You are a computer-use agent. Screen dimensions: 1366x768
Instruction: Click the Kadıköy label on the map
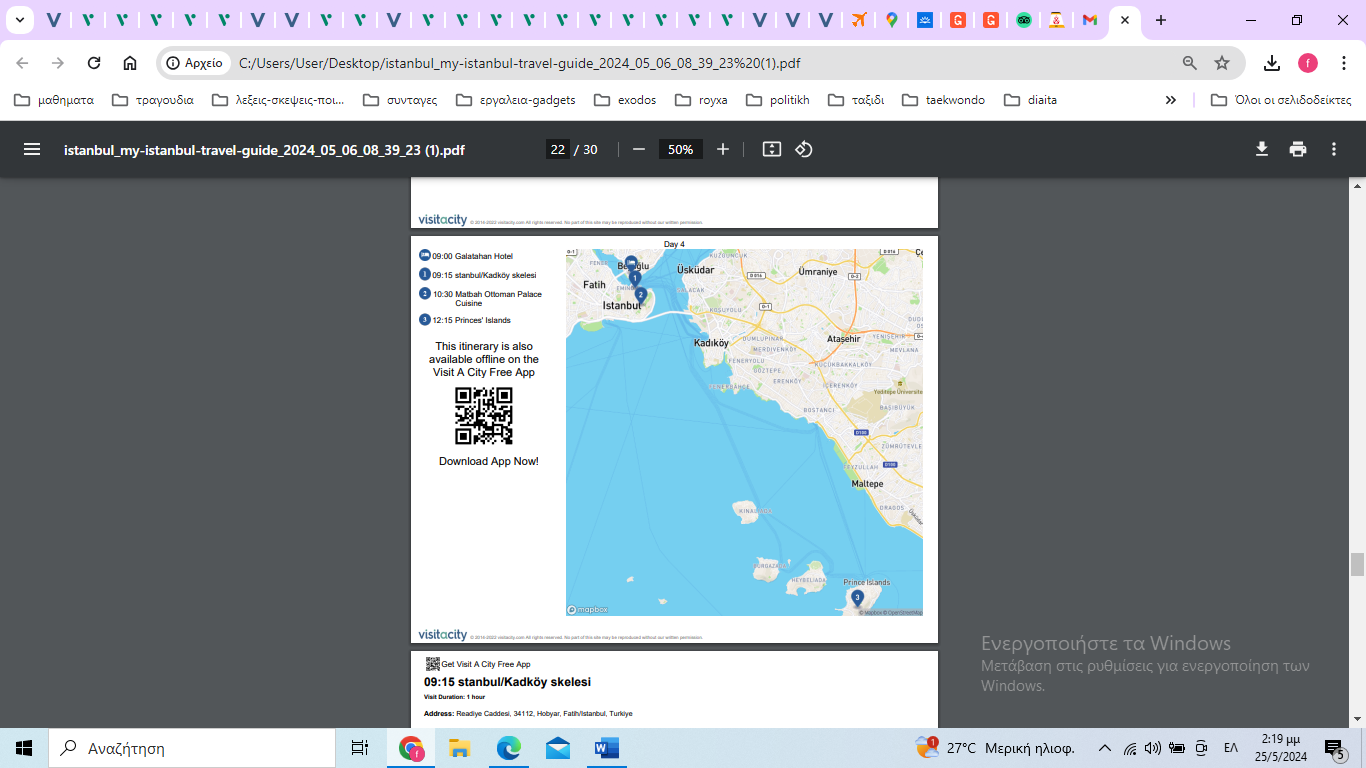[711, 343]
